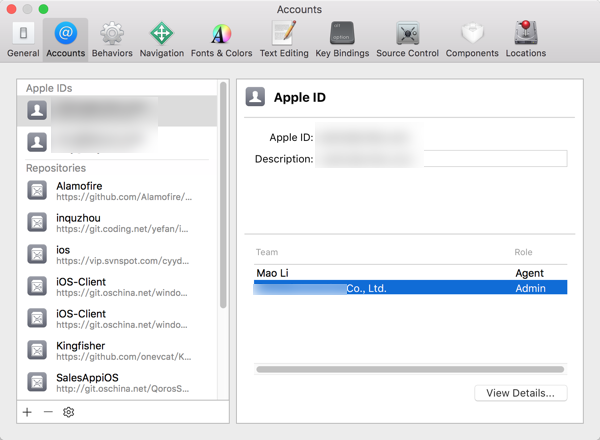Image resolution: width=600 pixels, height=440 pixels.
Task: Select the ios svnspot repository
Action: [x=117, y=254]
